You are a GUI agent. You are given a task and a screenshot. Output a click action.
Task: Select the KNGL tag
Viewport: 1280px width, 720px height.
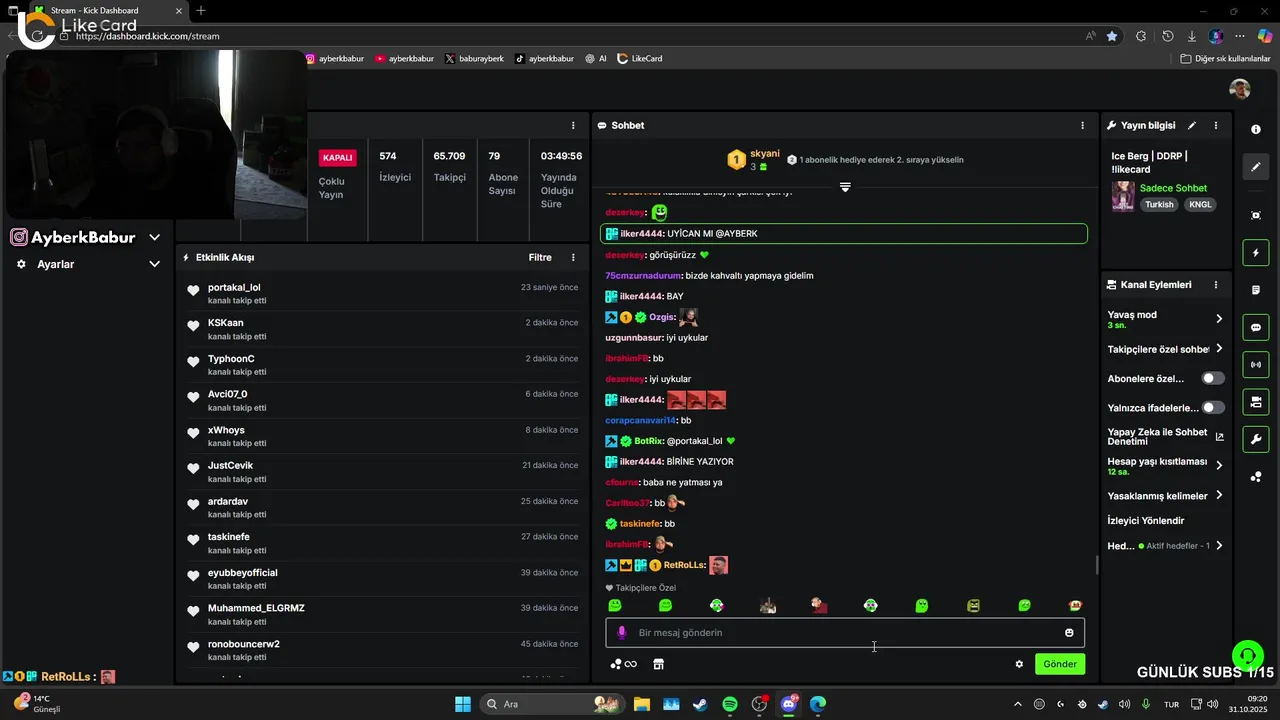coord(1200,204)
